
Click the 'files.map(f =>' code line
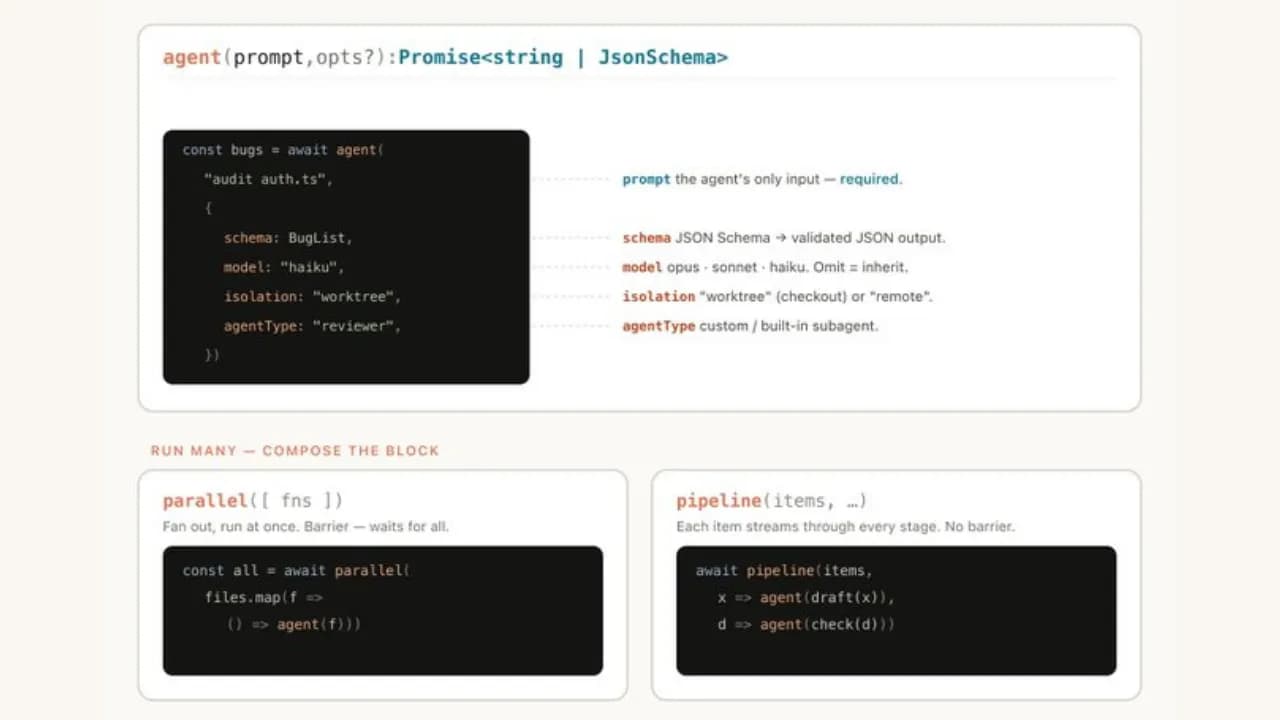264,598
